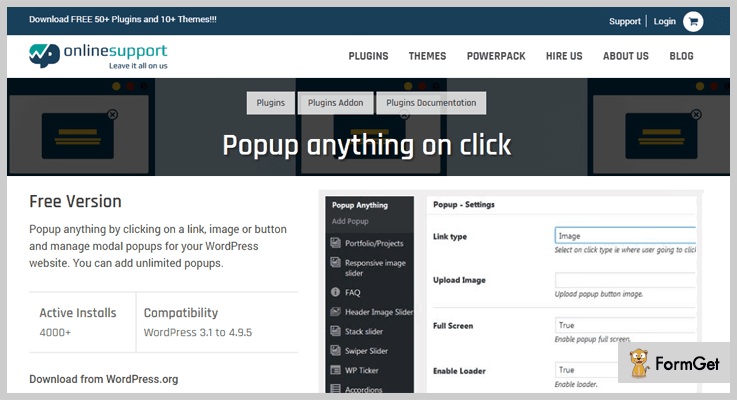Open the PLUGINS menu
This screenshot has height=400, width=737.
368,56
